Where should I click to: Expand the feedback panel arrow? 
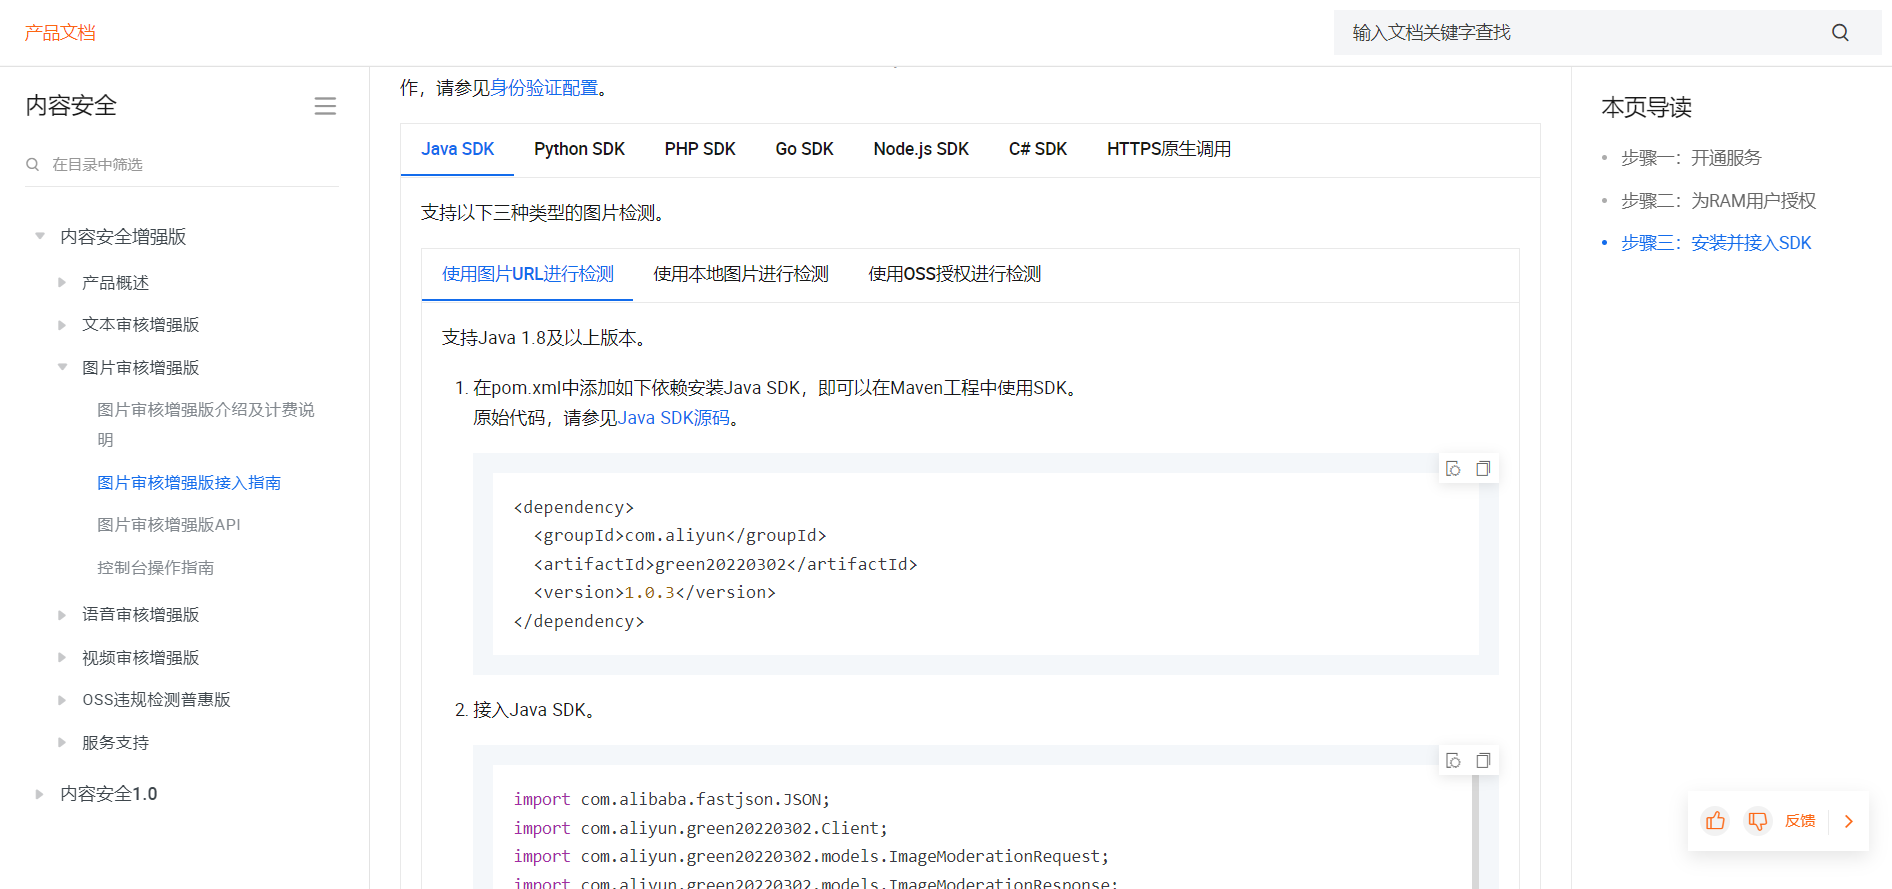click(1849, 821)
